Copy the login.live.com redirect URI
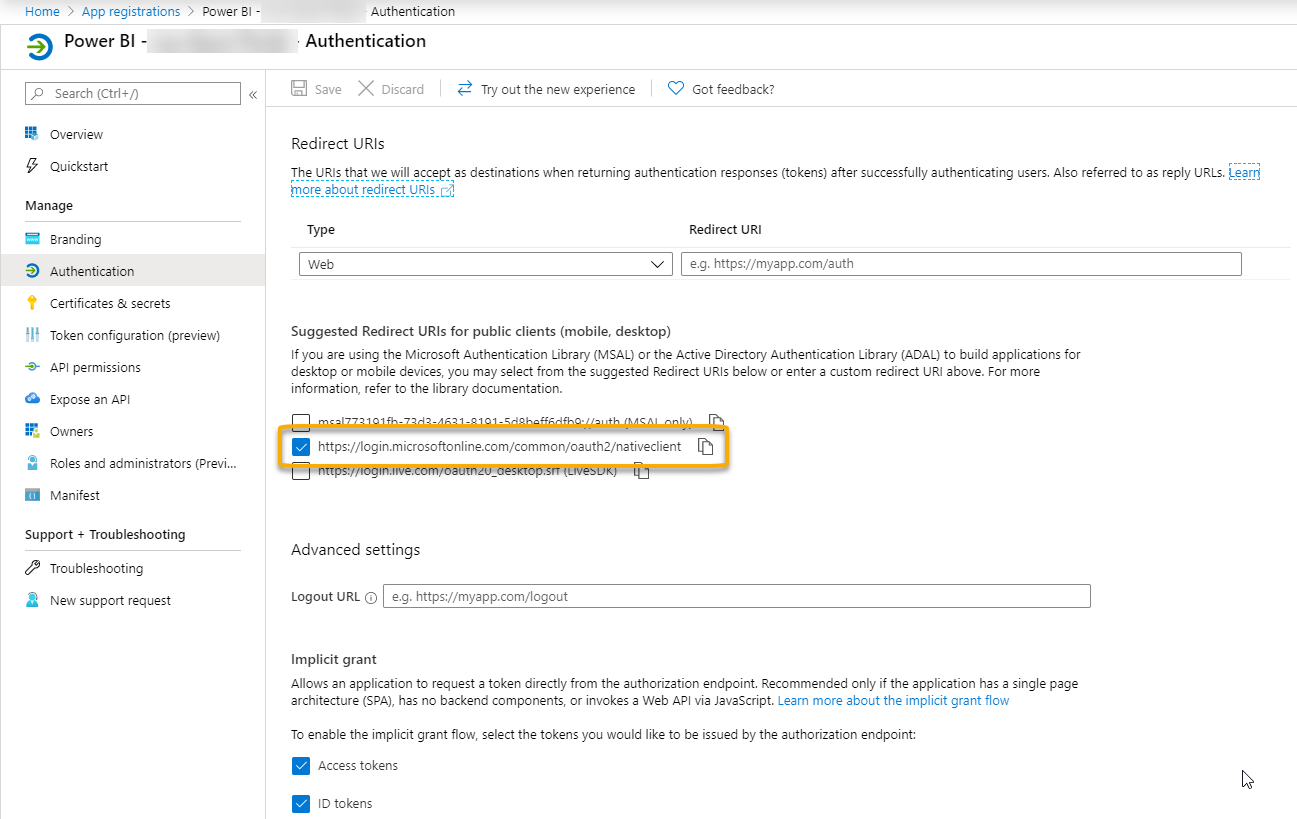Screen dimensions: 1297x819 click(x=642, y=471)
